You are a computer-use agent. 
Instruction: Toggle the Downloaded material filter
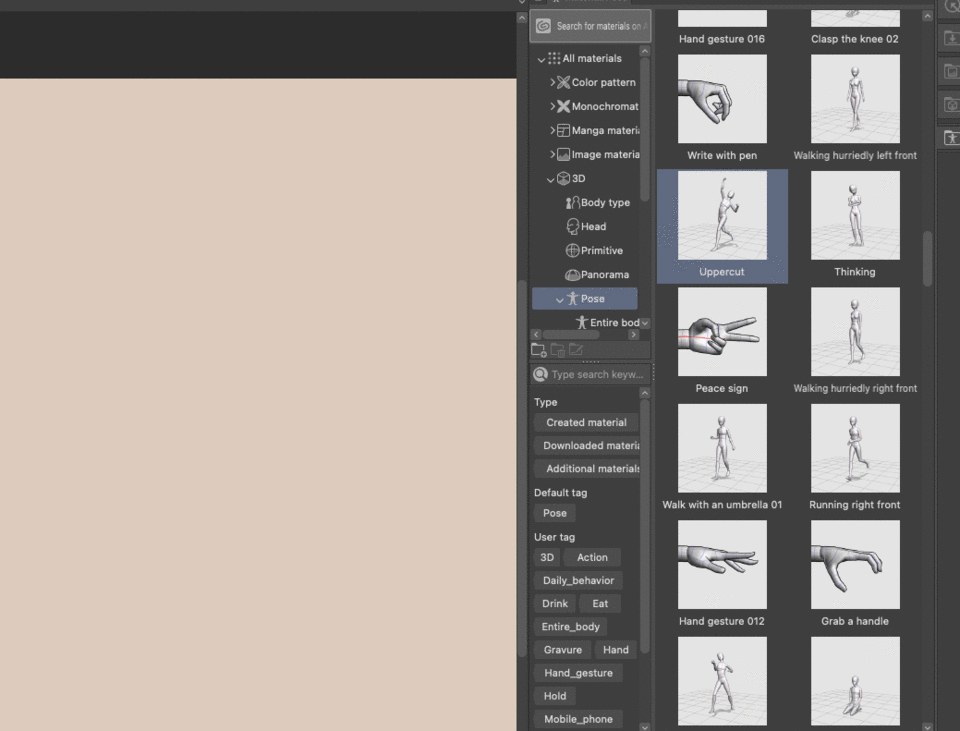point(587,446)
